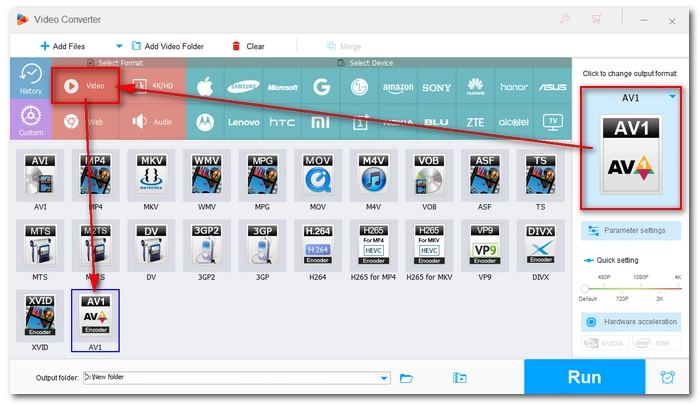
Task: Pick the M4V format icon
Action: [x=374, y=175]
